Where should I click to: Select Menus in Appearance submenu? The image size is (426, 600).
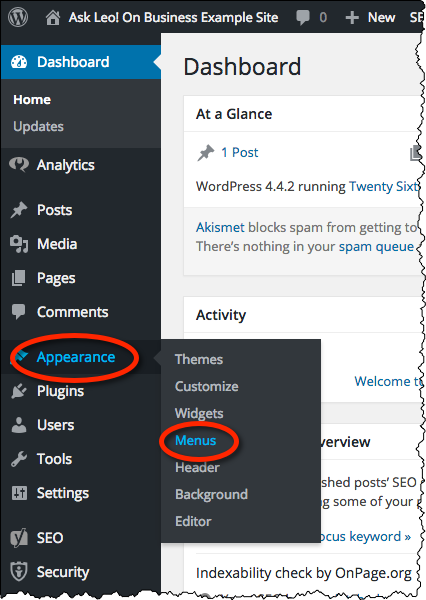196,440
